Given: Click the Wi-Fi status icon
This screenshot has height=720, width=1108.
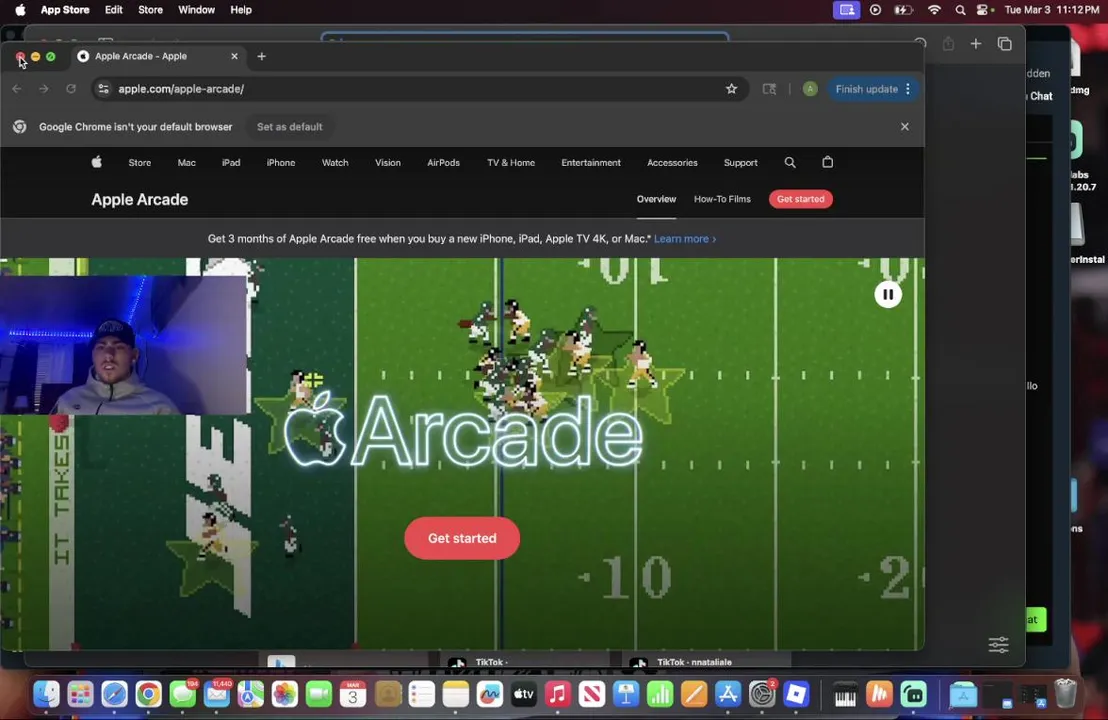Looking at the screenshot, I should tap(934, 10).
